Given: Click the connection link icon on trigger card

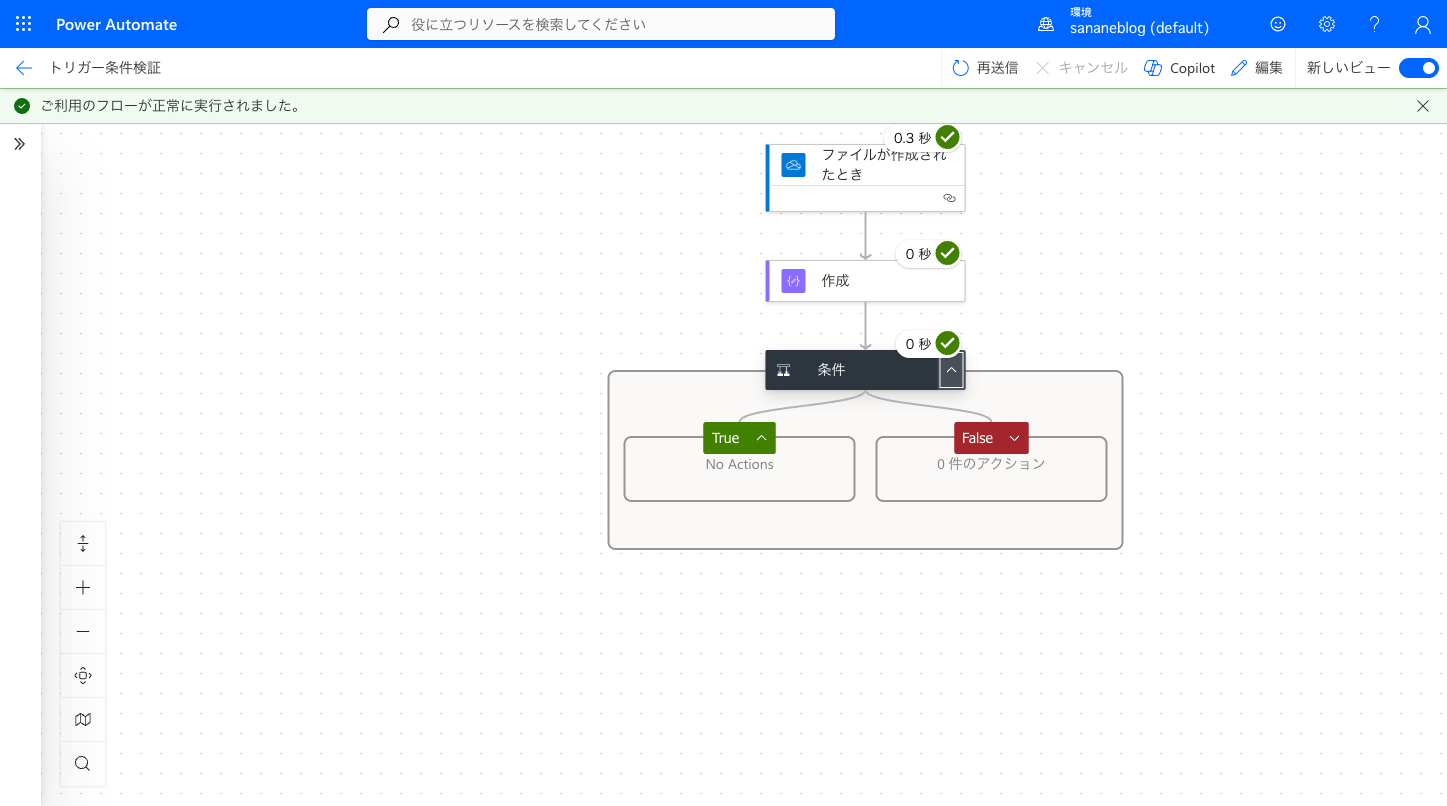Looking at the screenshot, I should tap(949, 198).
